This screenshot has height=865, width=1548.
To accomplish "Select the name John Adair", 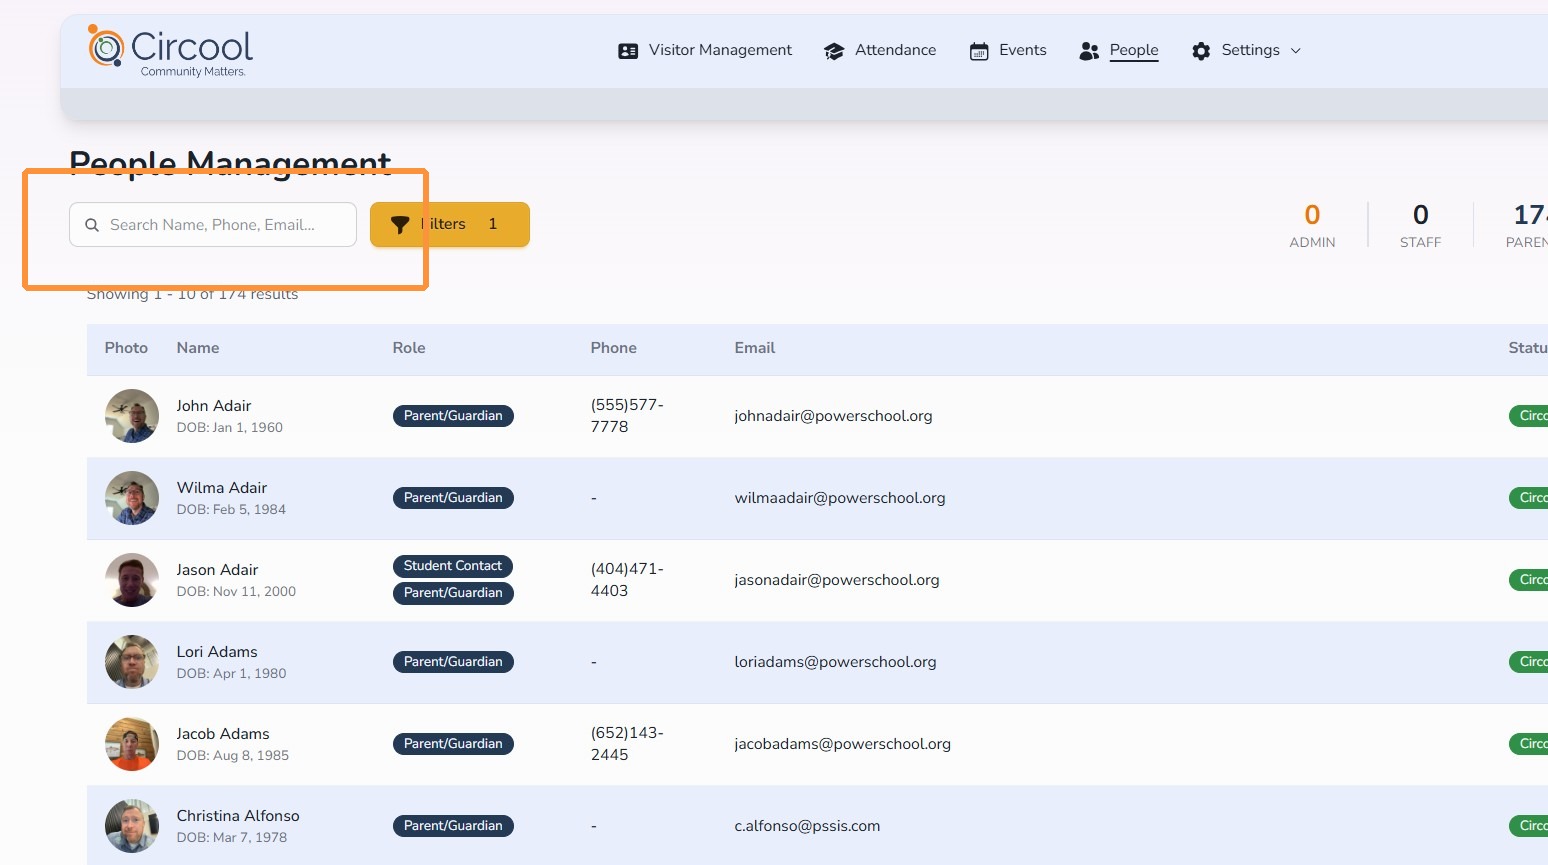I will click(x=214, y=406).
